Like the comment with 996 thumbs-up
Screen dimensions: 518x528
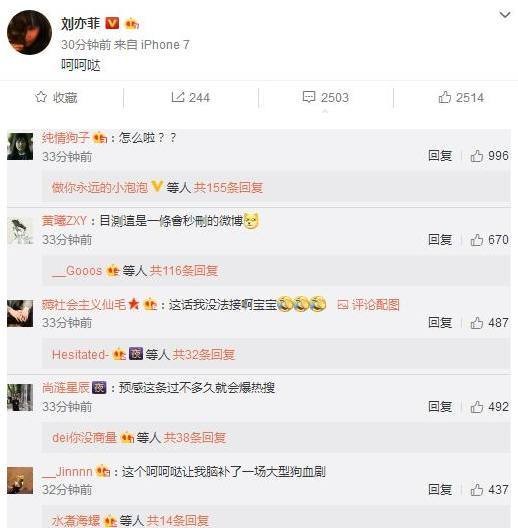(x=477, y=156)
